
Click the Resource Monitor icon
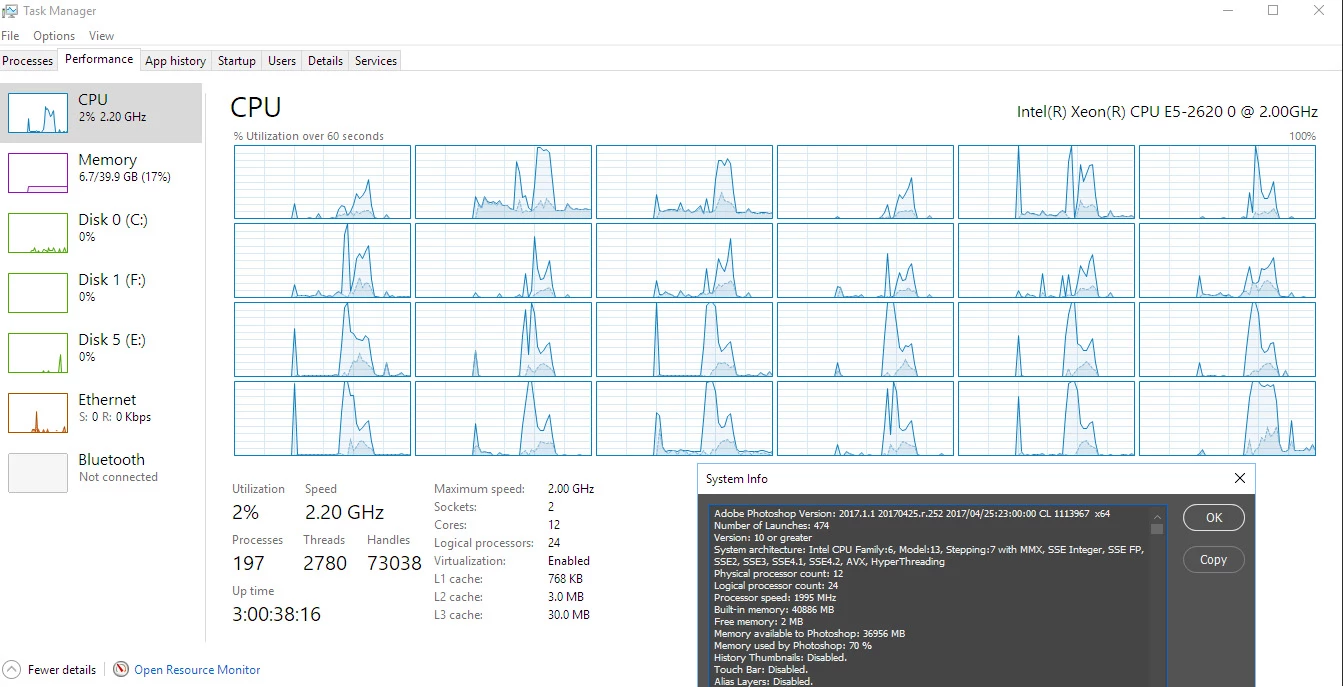coord(121,669)
